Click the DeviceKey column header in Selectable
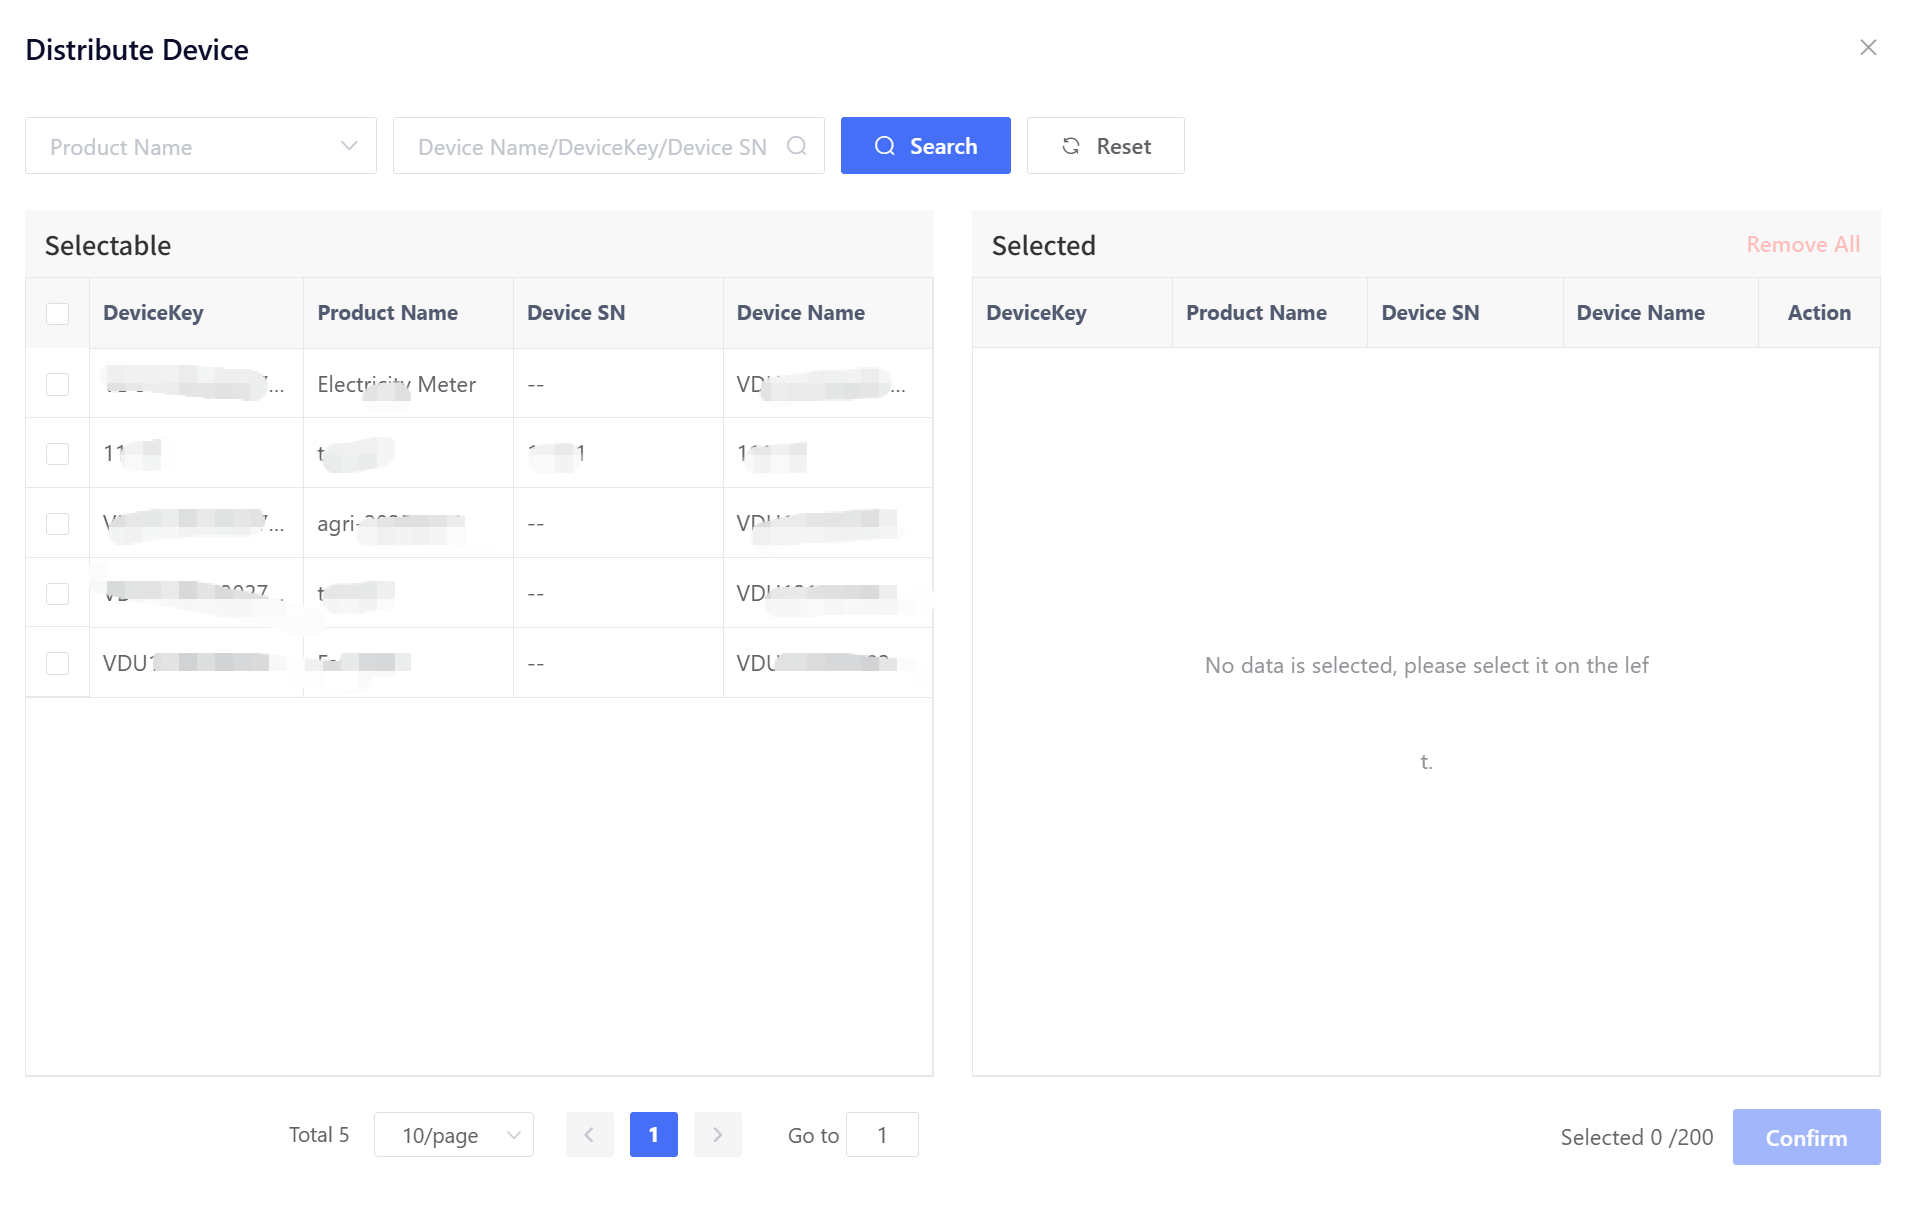 point(153,313)
